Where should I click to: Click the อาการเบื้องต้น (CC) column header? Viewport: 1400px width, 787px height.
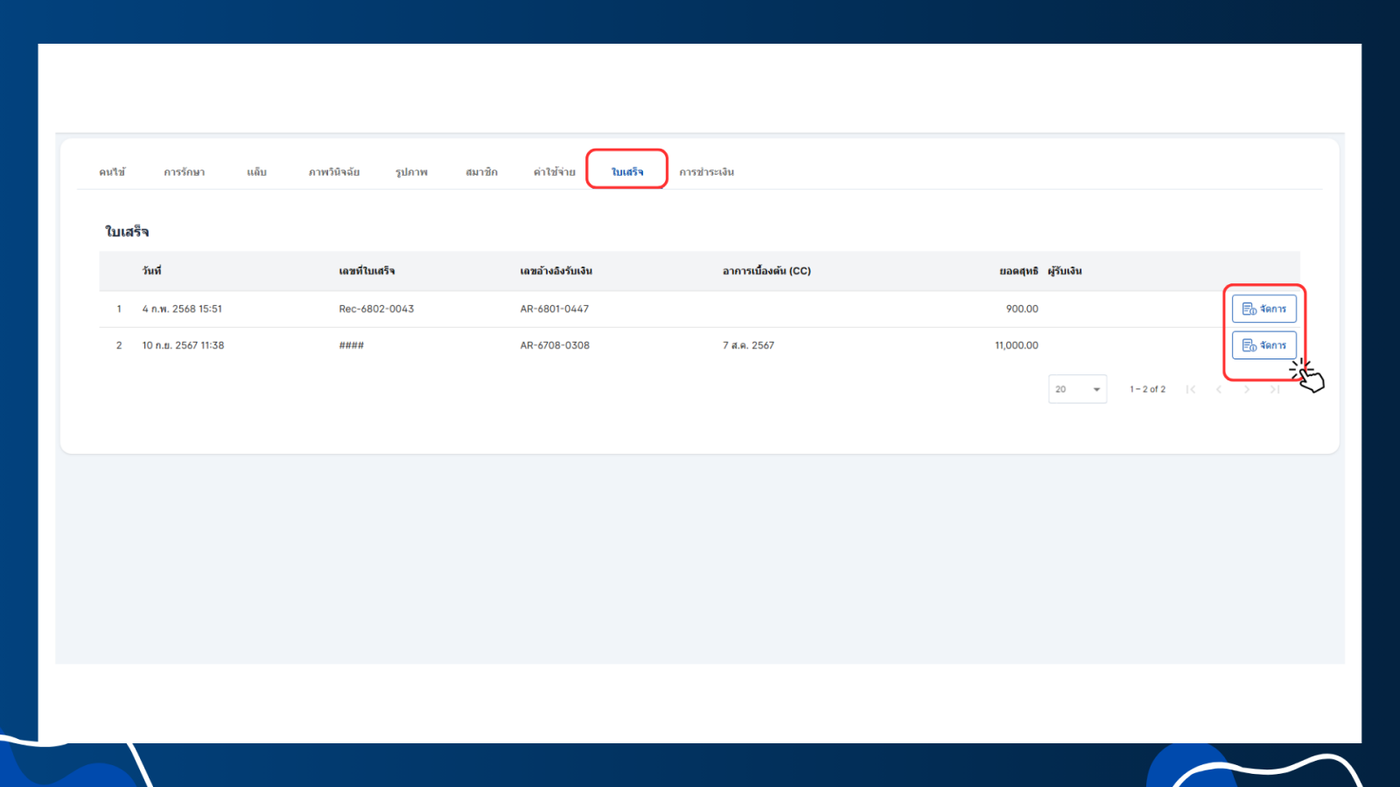pyautogui.click(x=766, y=271)
